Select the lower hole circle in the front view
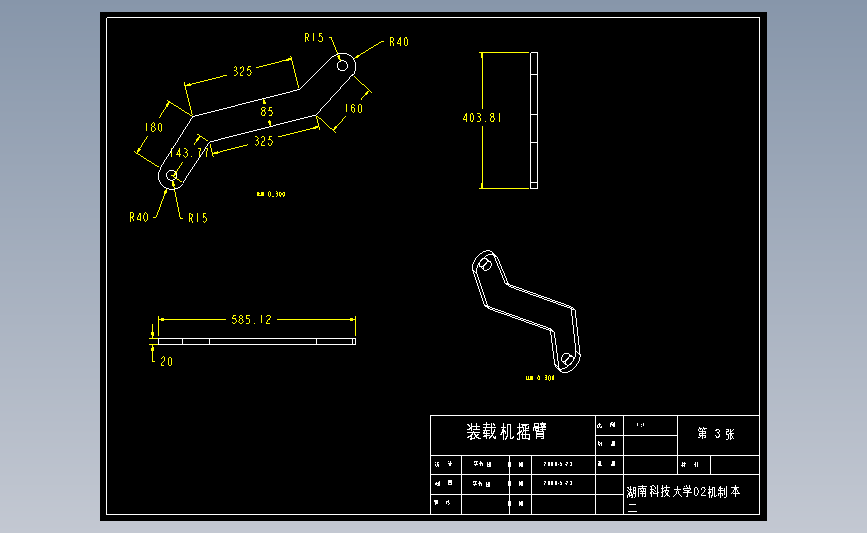The height and width of the screenshot is (533, 867). tap(171, 176)
